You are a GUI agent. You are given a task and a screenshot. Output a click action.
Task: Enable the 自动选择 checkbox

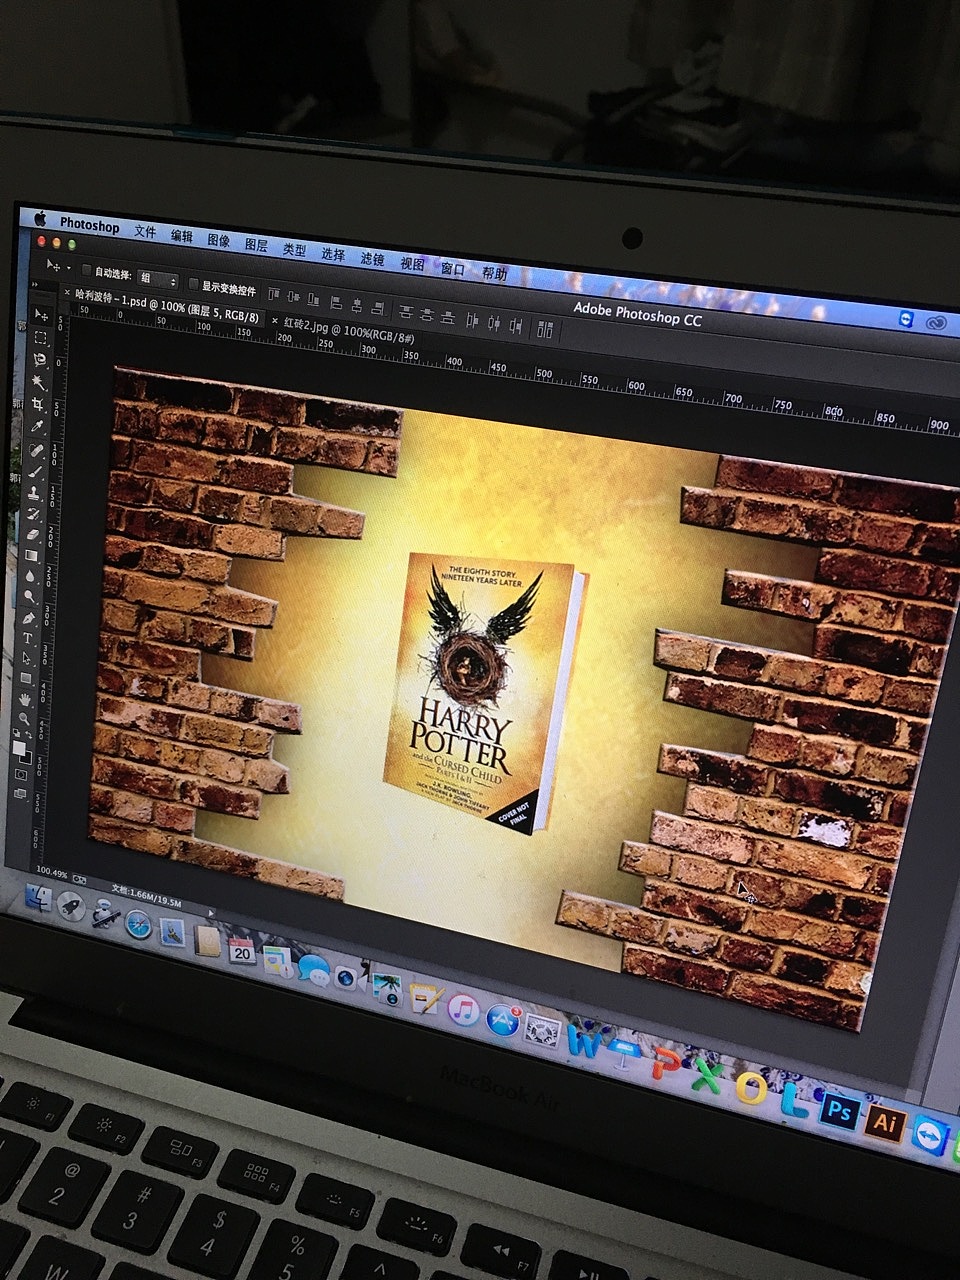point(86,271)
